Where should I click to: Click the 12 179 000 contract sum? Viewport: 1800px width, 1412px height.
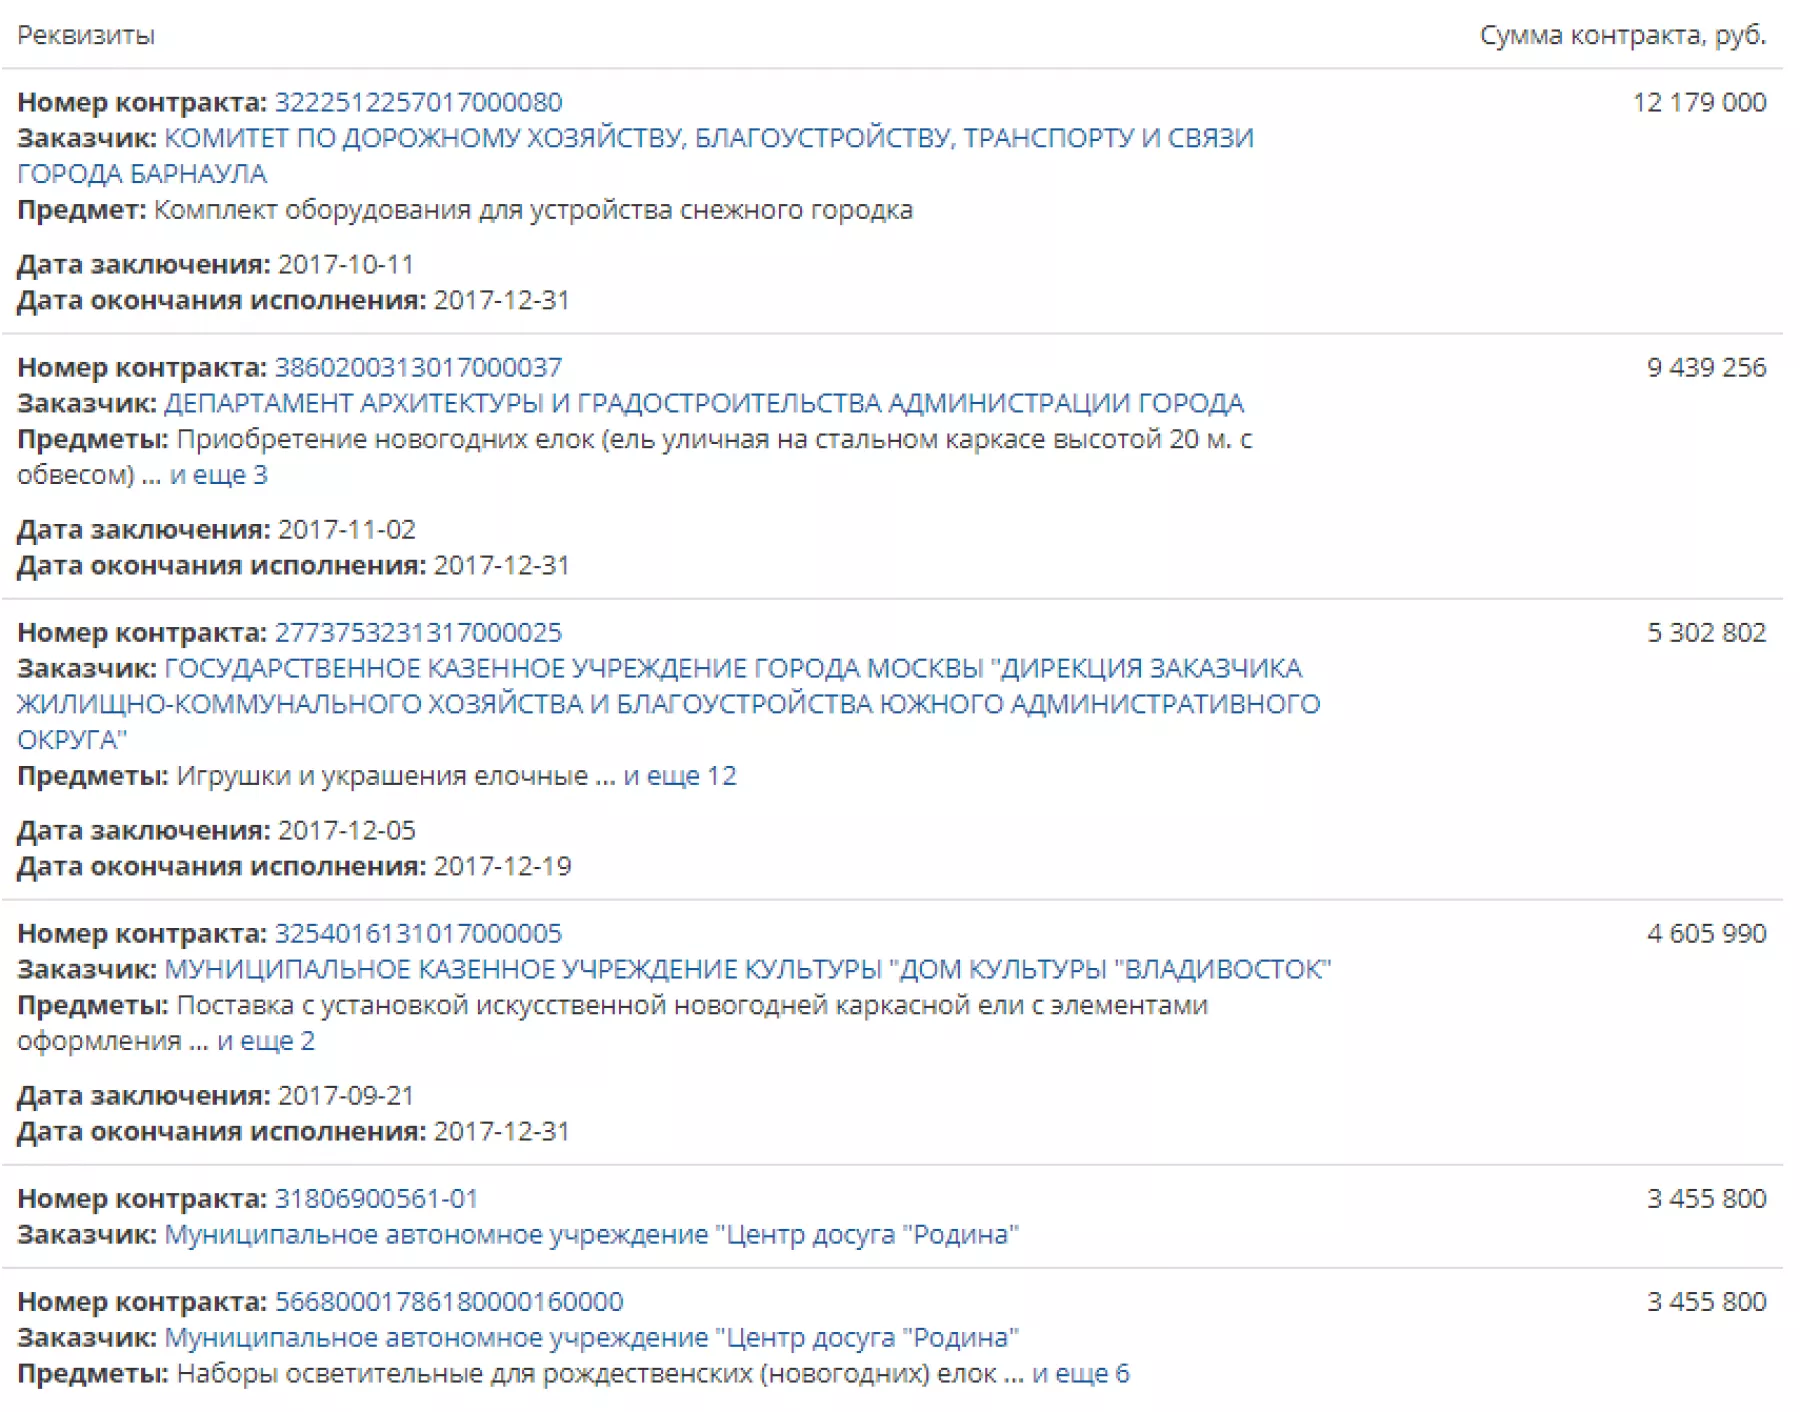1699,102
